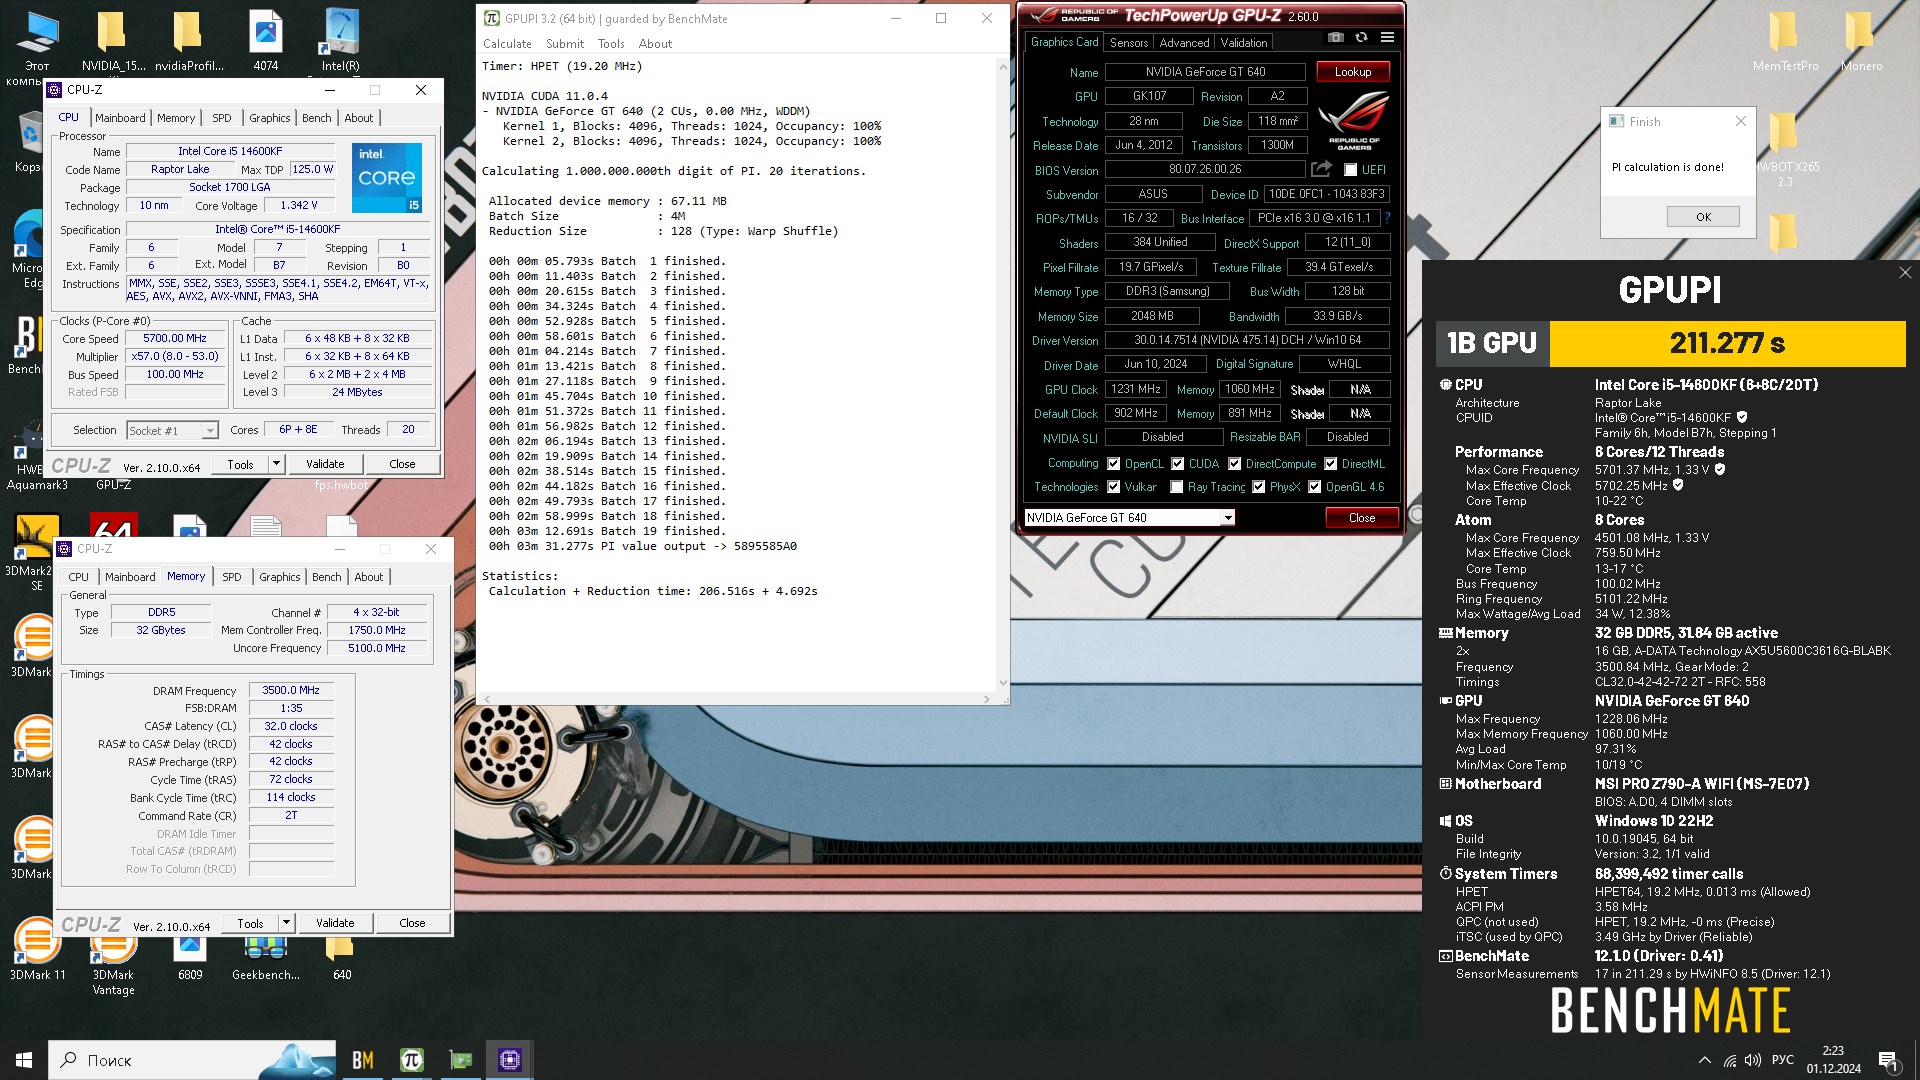Click the taskbar search box
1920x1080 pixels.
[x=193, y=1060]
